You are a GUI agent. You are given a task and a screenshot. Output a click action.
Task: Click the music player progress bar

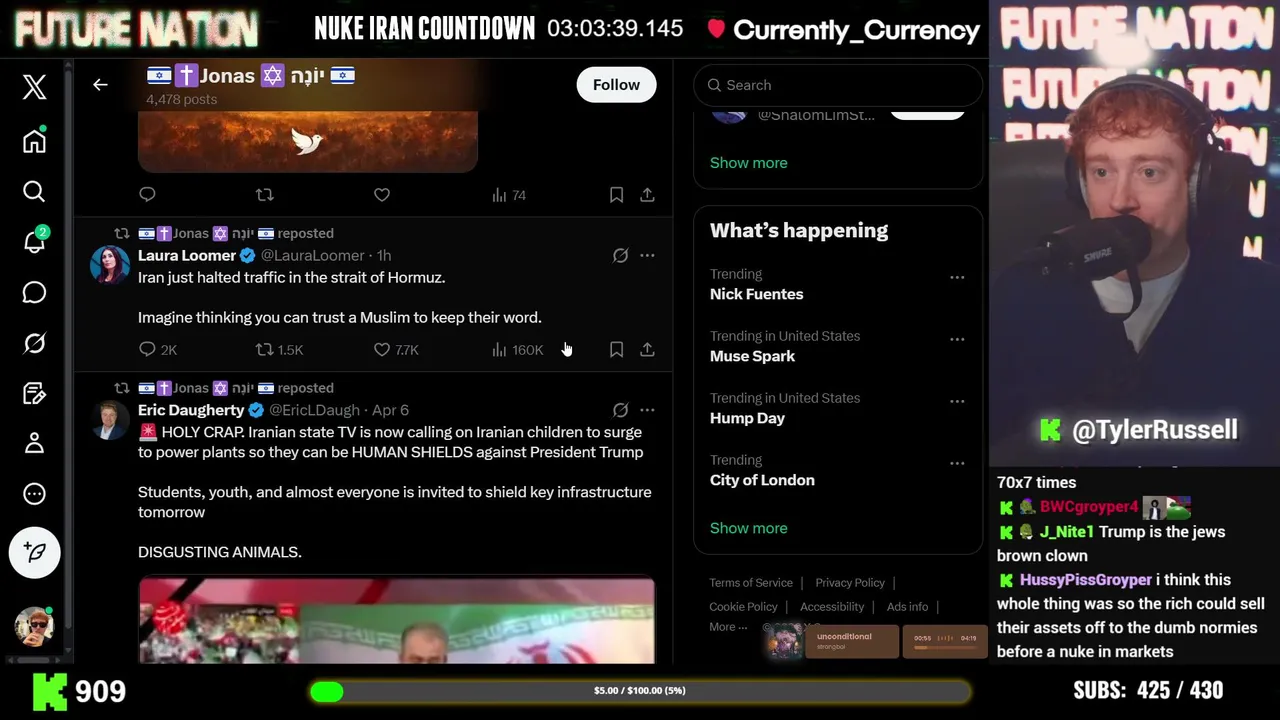[x=945, y=648]
